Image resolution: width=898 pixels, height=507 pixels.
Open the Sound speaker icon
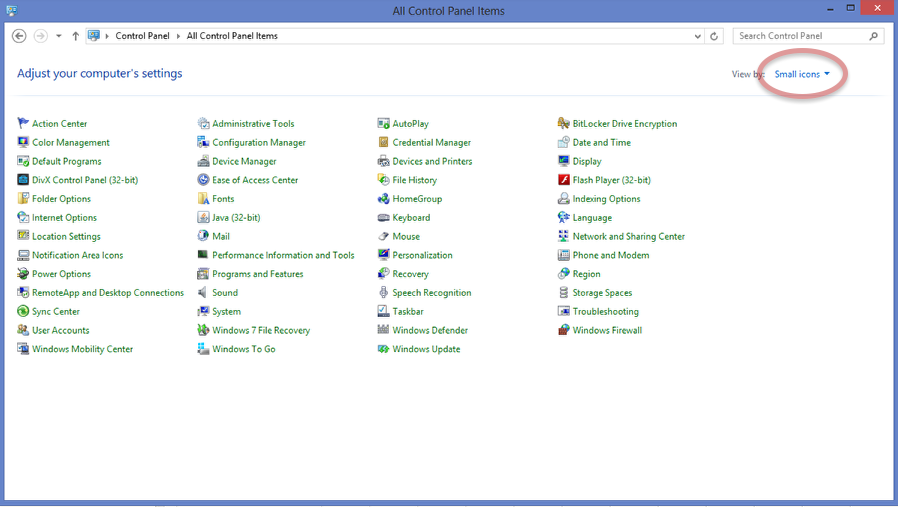point(203,292)
